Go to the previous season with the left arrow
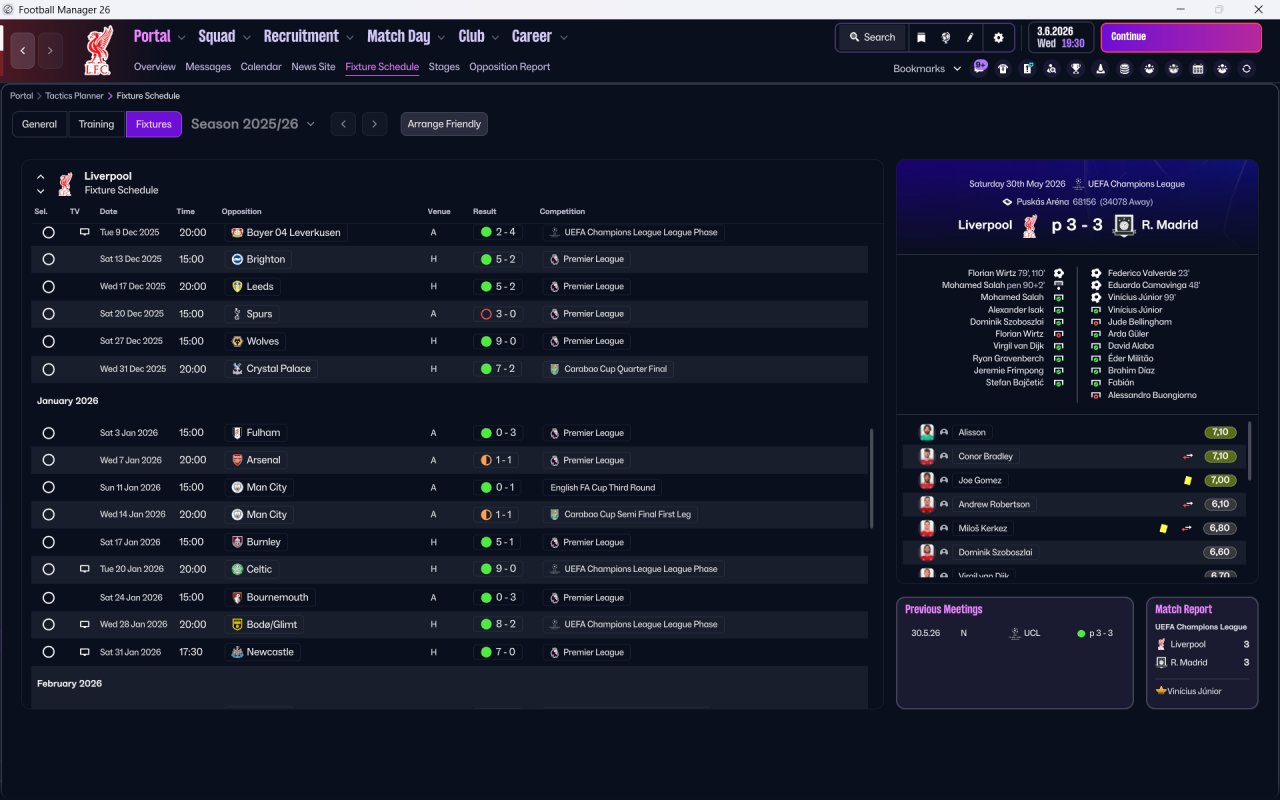The image size is (1280, 800). pyautogui.click(x=343, y=124)
